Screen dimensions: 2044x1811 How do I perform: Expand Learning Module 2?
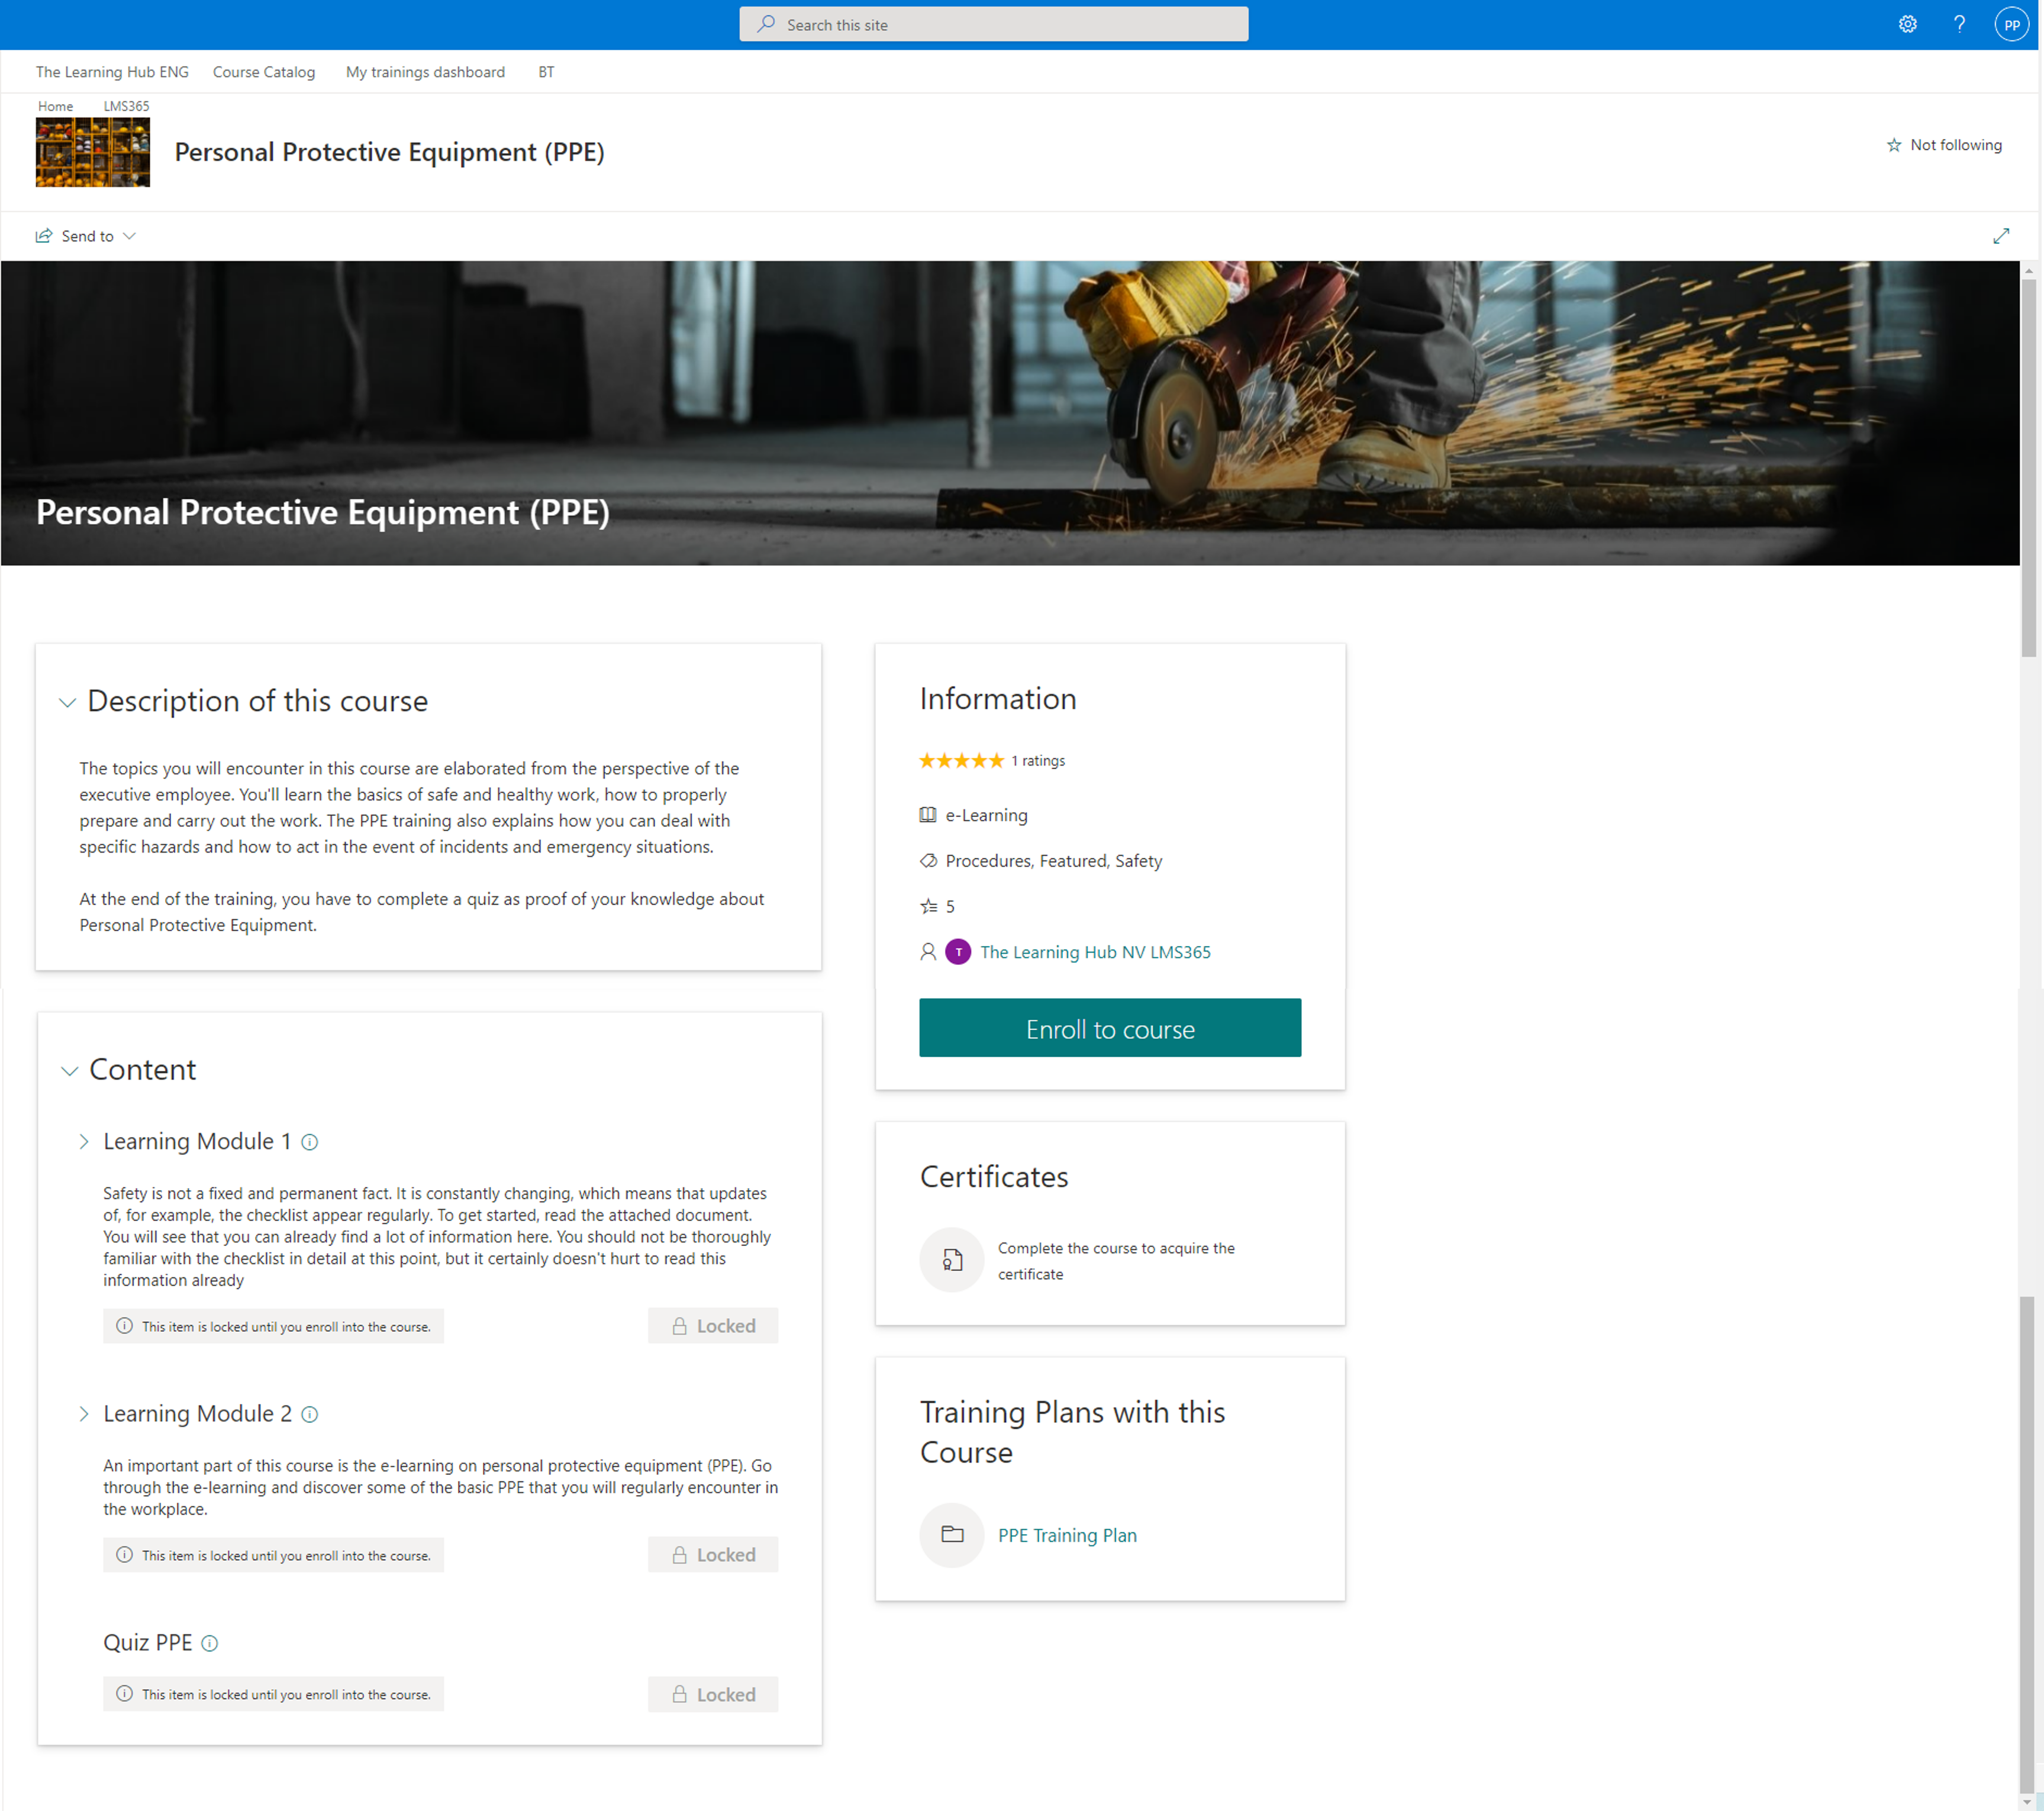84,1414
